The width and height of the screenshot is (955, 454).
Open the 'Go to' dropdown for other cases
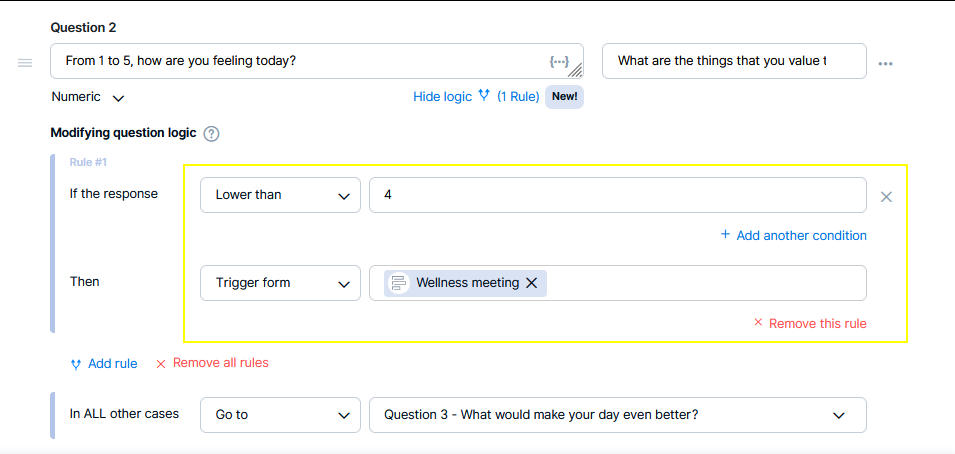click(280, 415)
